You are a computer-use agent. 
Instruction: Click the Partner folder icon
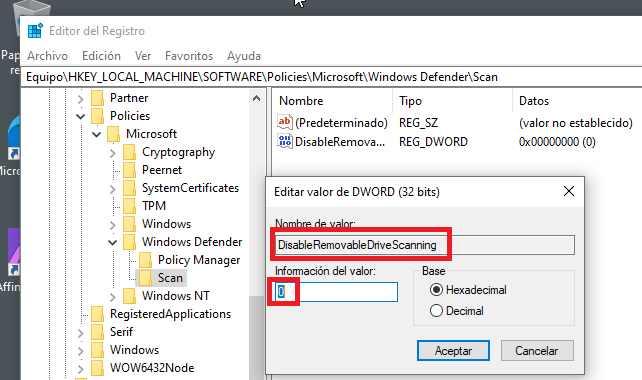[x=97, y=98]
